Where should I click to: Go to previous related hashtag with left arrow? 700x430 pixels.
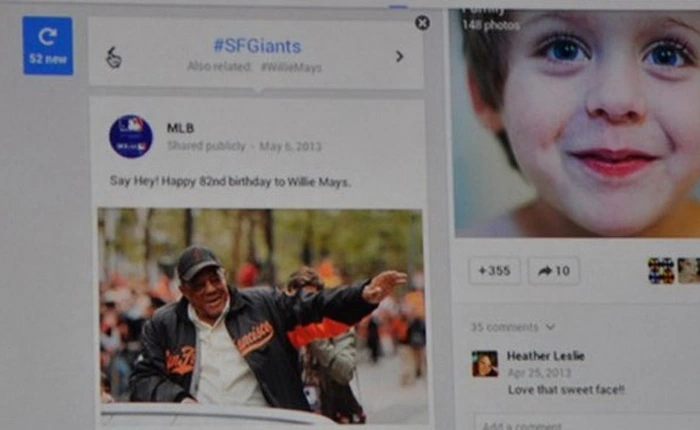tap(113, 57)
